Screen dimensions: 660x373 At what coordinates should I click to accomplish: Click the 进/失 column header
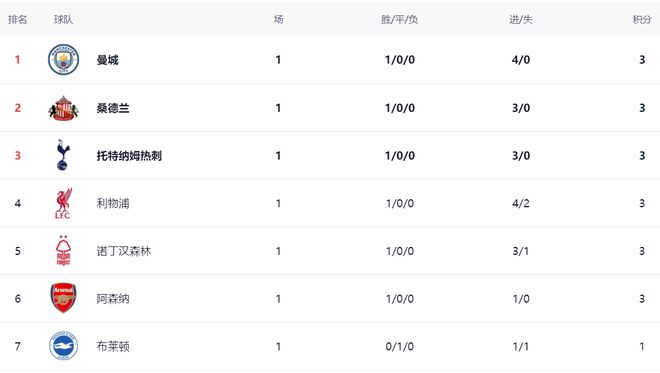tap(521, 19)
